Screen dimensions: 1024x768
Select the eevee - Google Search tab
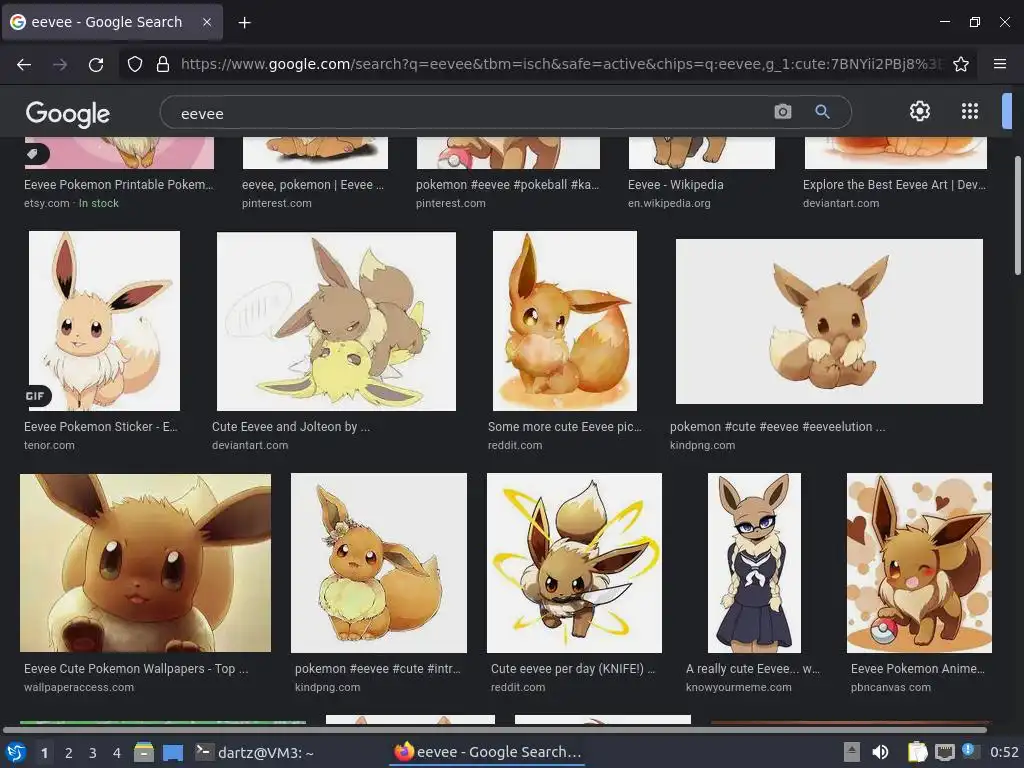click(x=112, y=22)
